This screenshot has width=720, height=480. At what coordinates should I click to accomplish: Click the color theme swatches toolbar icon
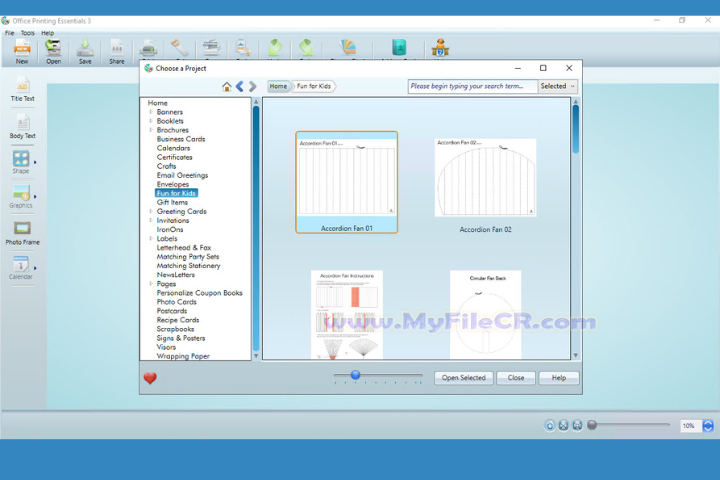point(348,47)
